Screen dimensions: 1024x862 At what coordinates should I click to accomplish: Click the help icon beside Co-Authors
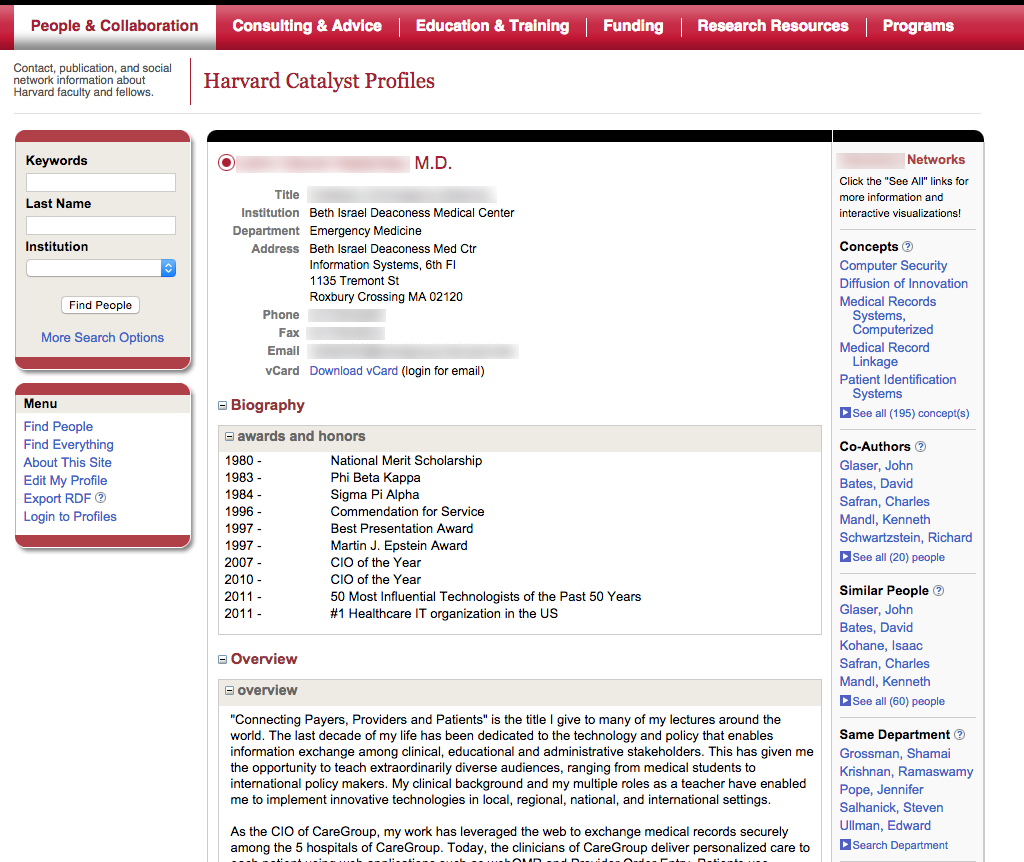(x=920, y=447)
